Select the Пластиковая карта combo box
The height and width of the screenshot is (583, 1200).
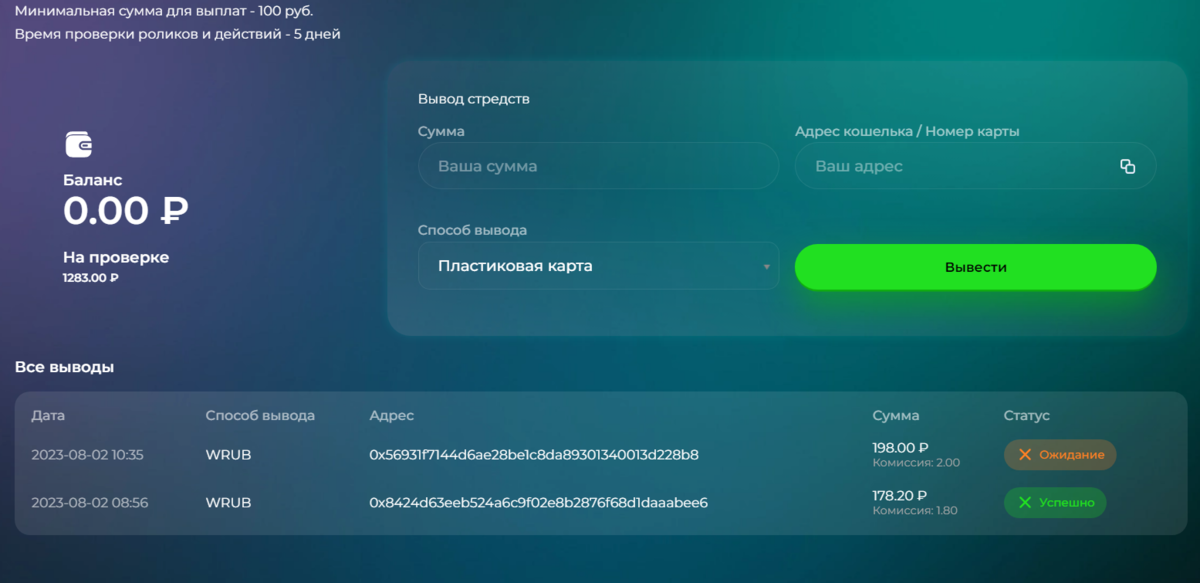(x=598, y=266)
